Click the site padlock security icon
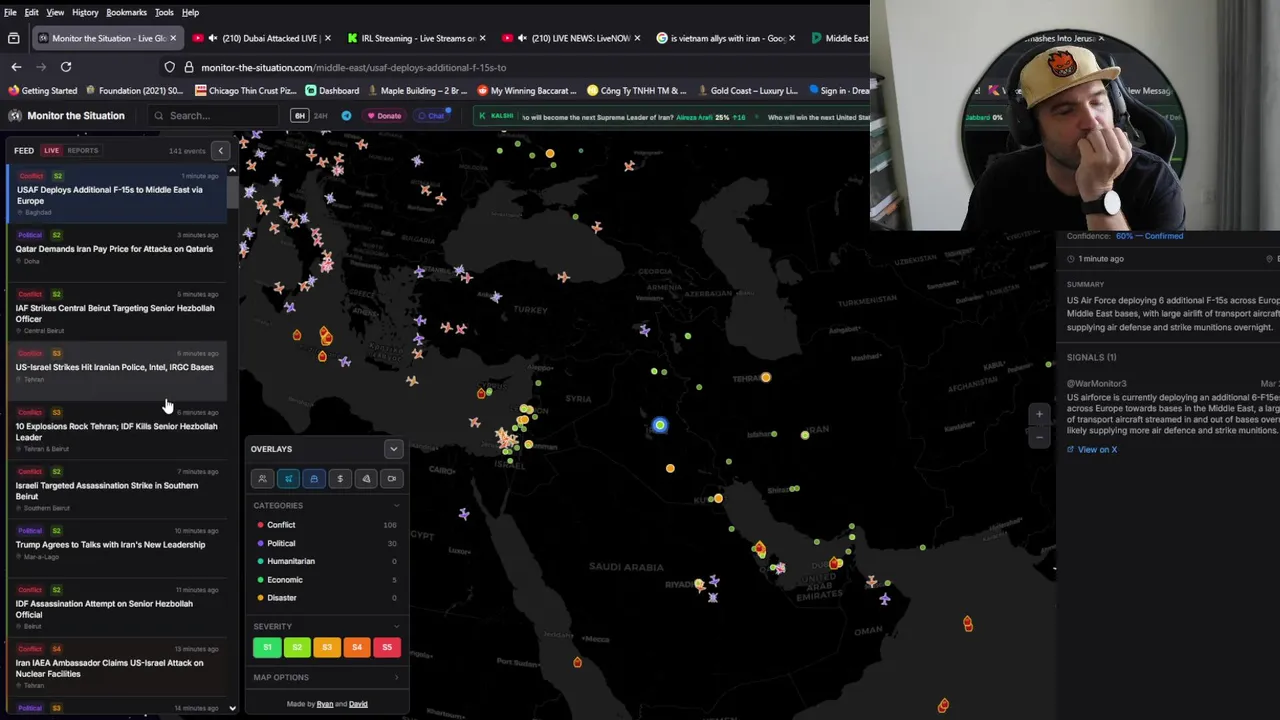Viewport: 1280px width, 720px height. pyautogui.click(x=188, y=67)
